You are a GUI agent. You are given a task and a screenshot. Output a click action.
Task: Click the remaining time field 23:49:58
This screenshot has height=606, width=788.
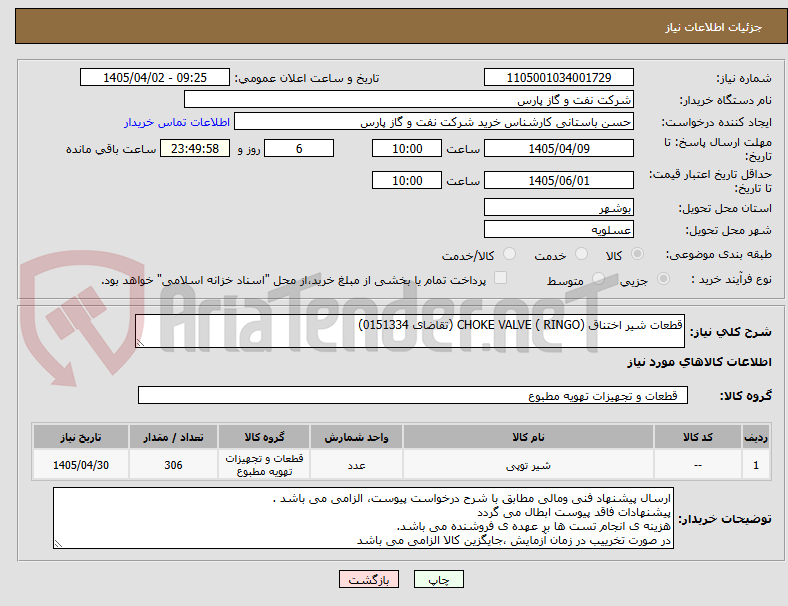(x=195, y=148)
